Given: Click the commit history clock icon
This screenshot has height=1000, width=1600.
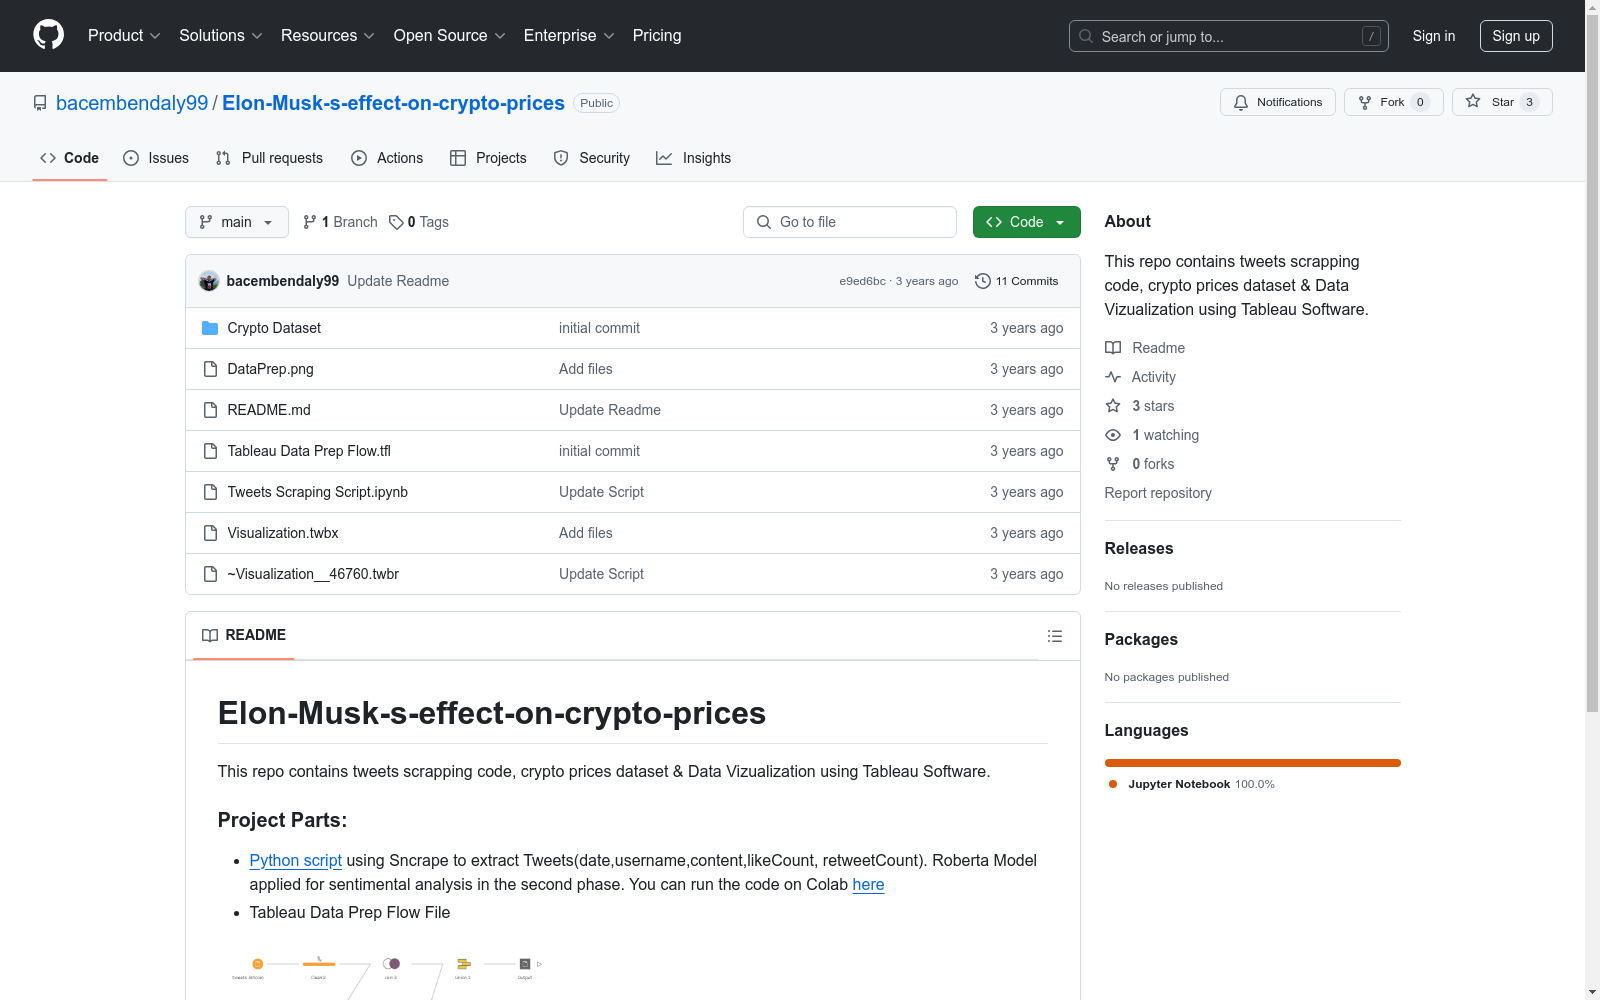Looking at the screenshot, I should pyautogui.click(x=983, y=281).
